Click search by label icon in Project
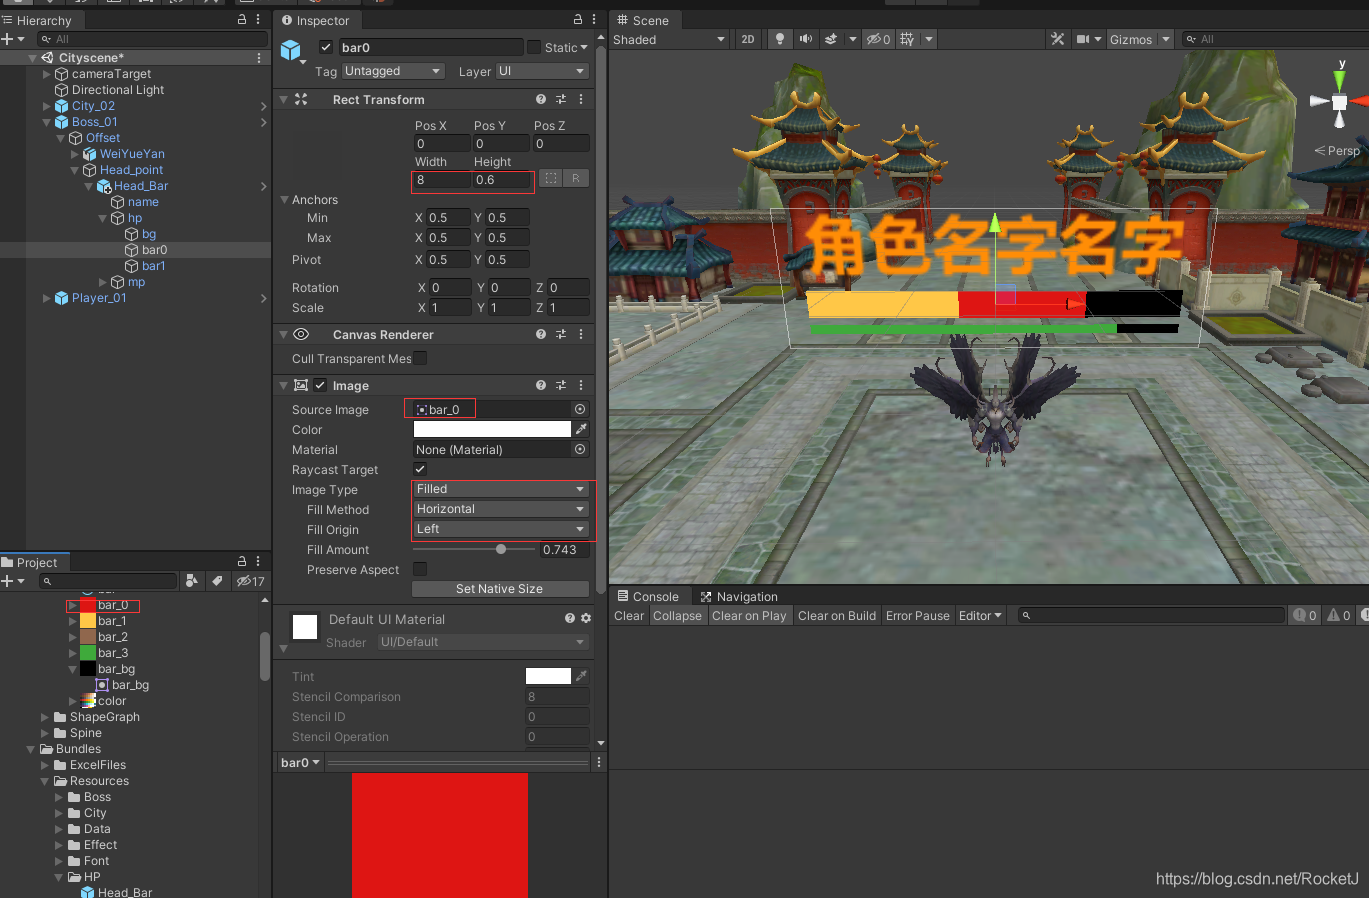1369x898 pixels. 217,581
